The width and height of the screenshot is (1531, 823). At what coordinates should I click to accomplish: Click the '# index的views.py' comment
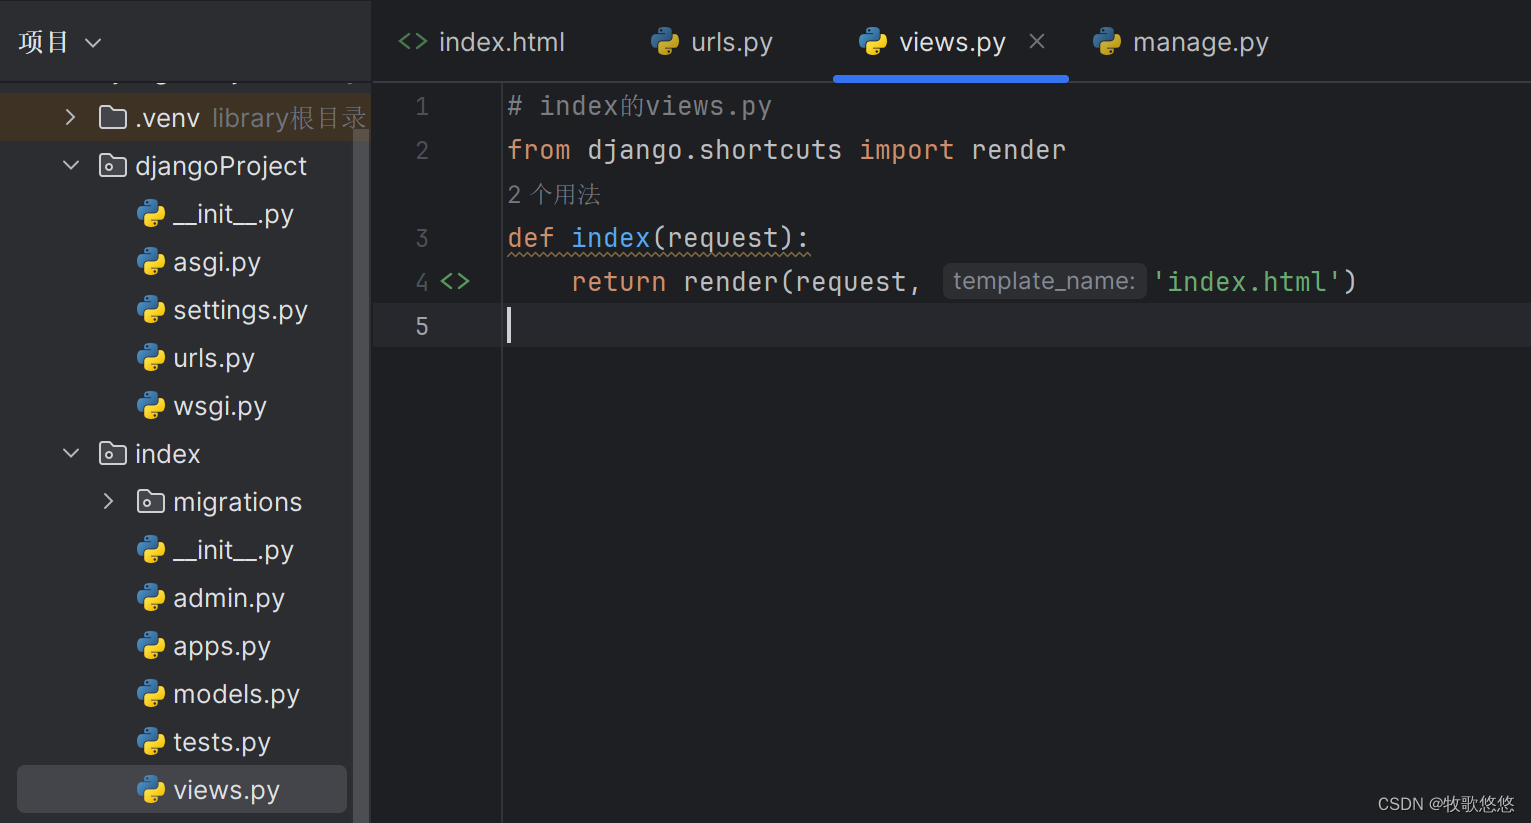click(640, 106)
